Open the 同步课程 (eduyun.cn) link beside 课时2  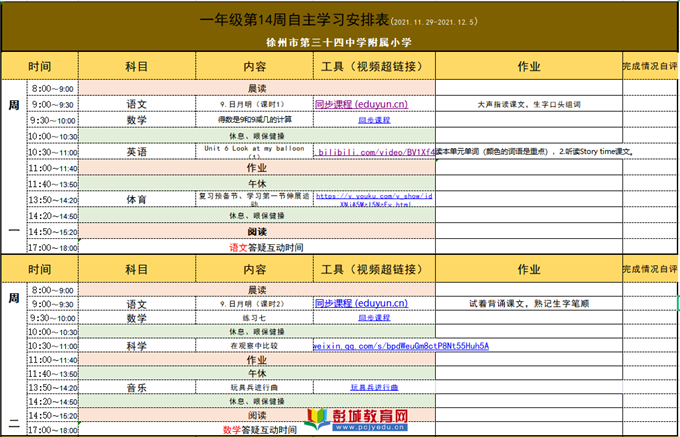[361, 303]
